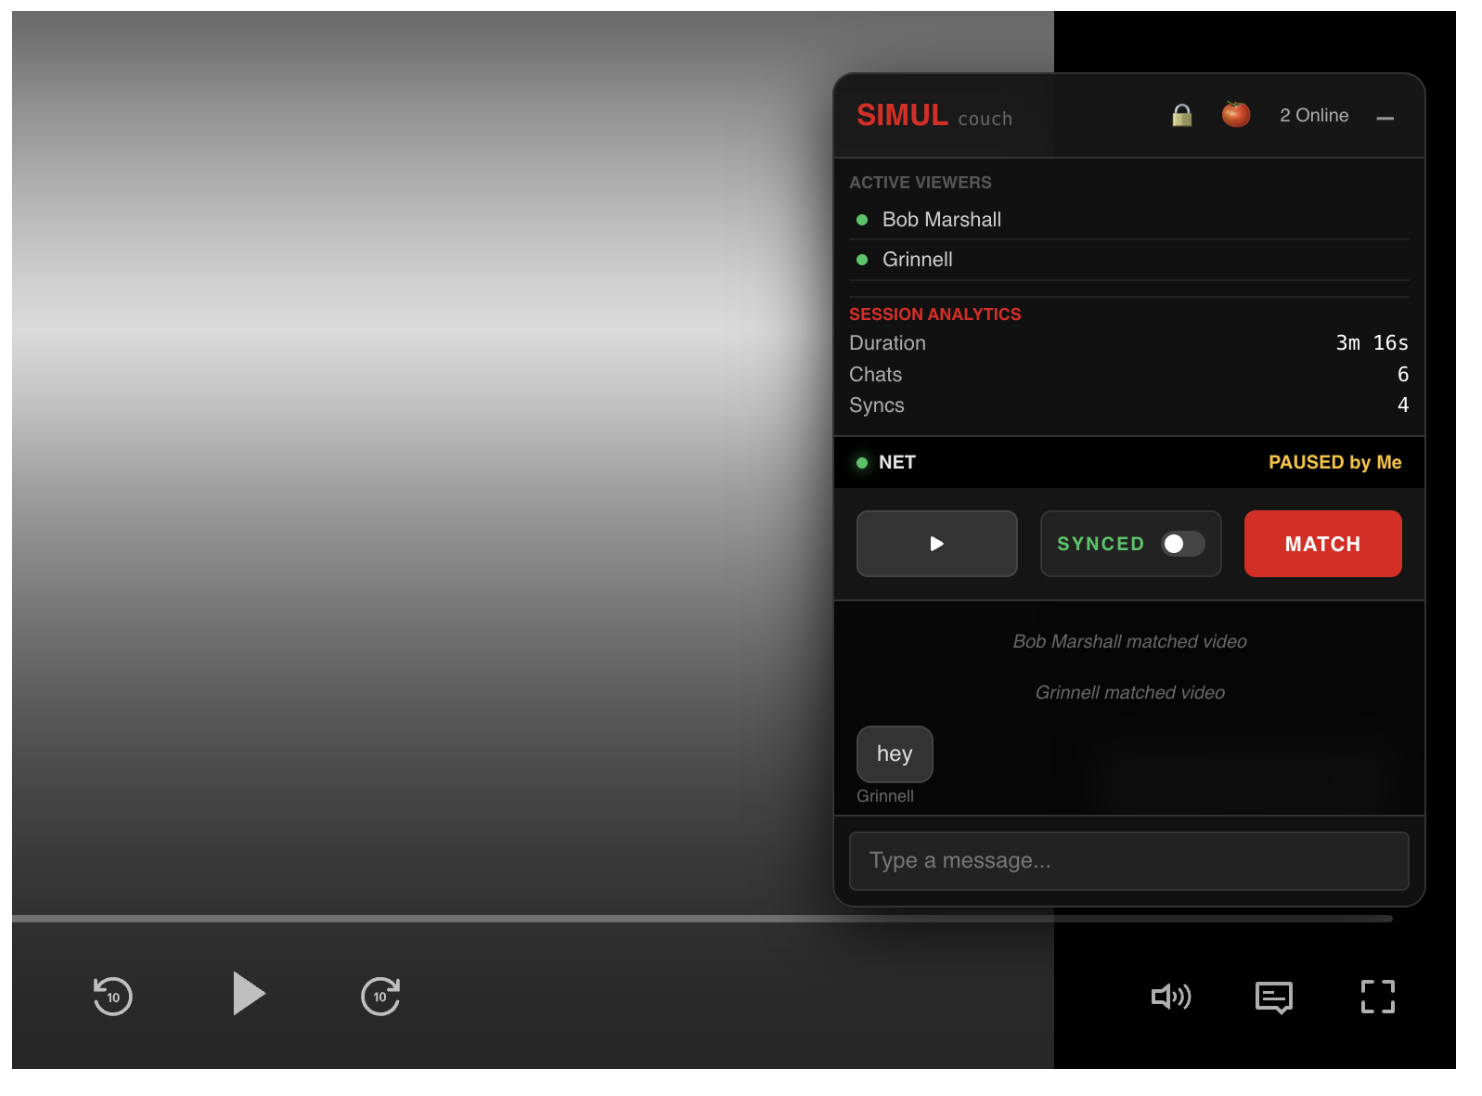
Task: Click the couch room name
Action: click(985, 119)
